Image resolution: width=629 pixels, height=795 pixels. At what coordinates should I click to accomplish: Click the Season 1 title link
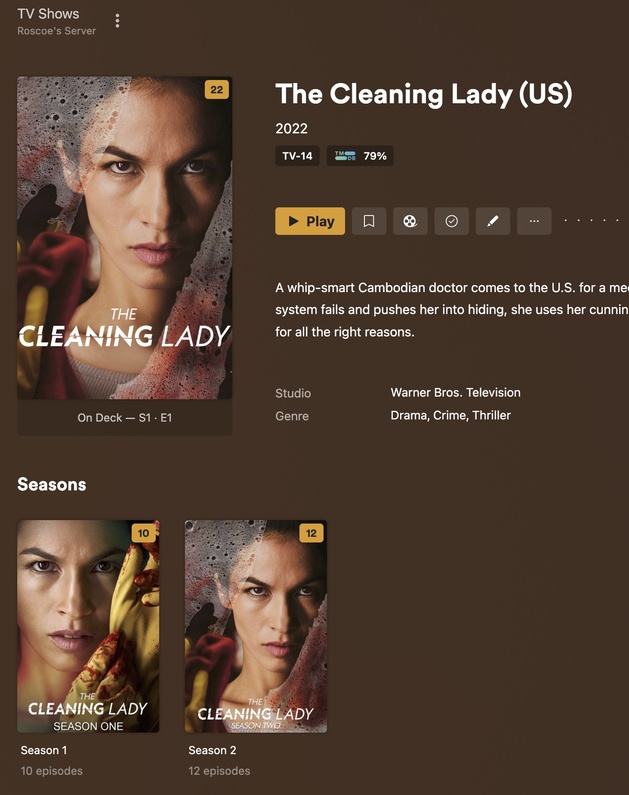click(x=44, y=750)
